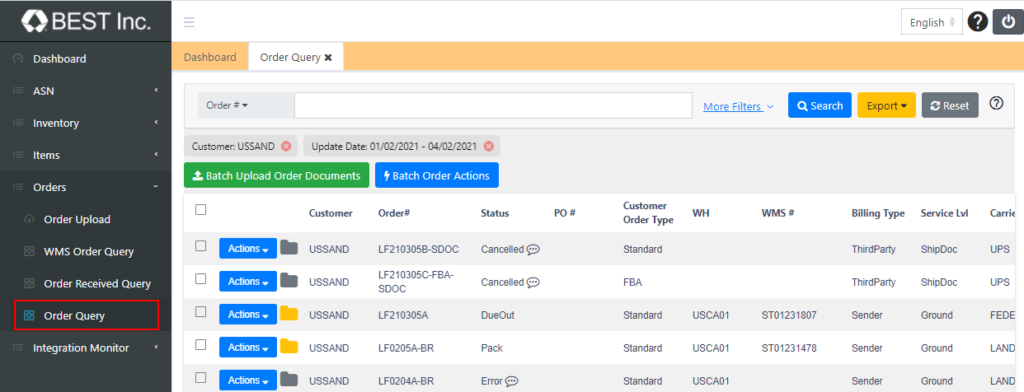Check the row checkbox for LF210305A
The width and height of the screenshot is (1024, 392).
[201, 312]
